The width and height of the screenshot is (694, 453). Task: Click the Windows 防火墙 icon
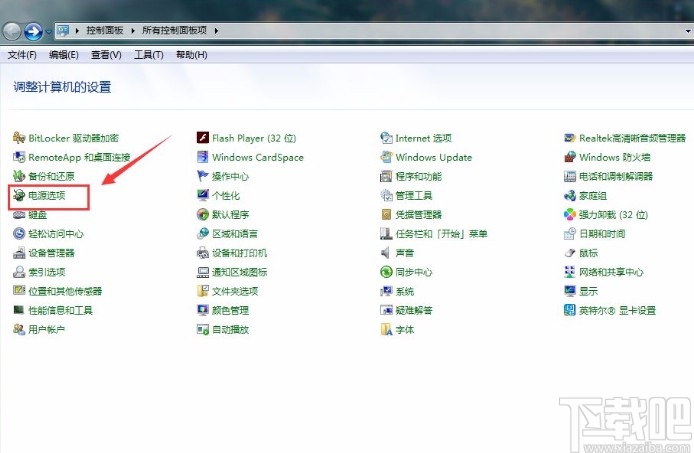click(x=570, y=157)
